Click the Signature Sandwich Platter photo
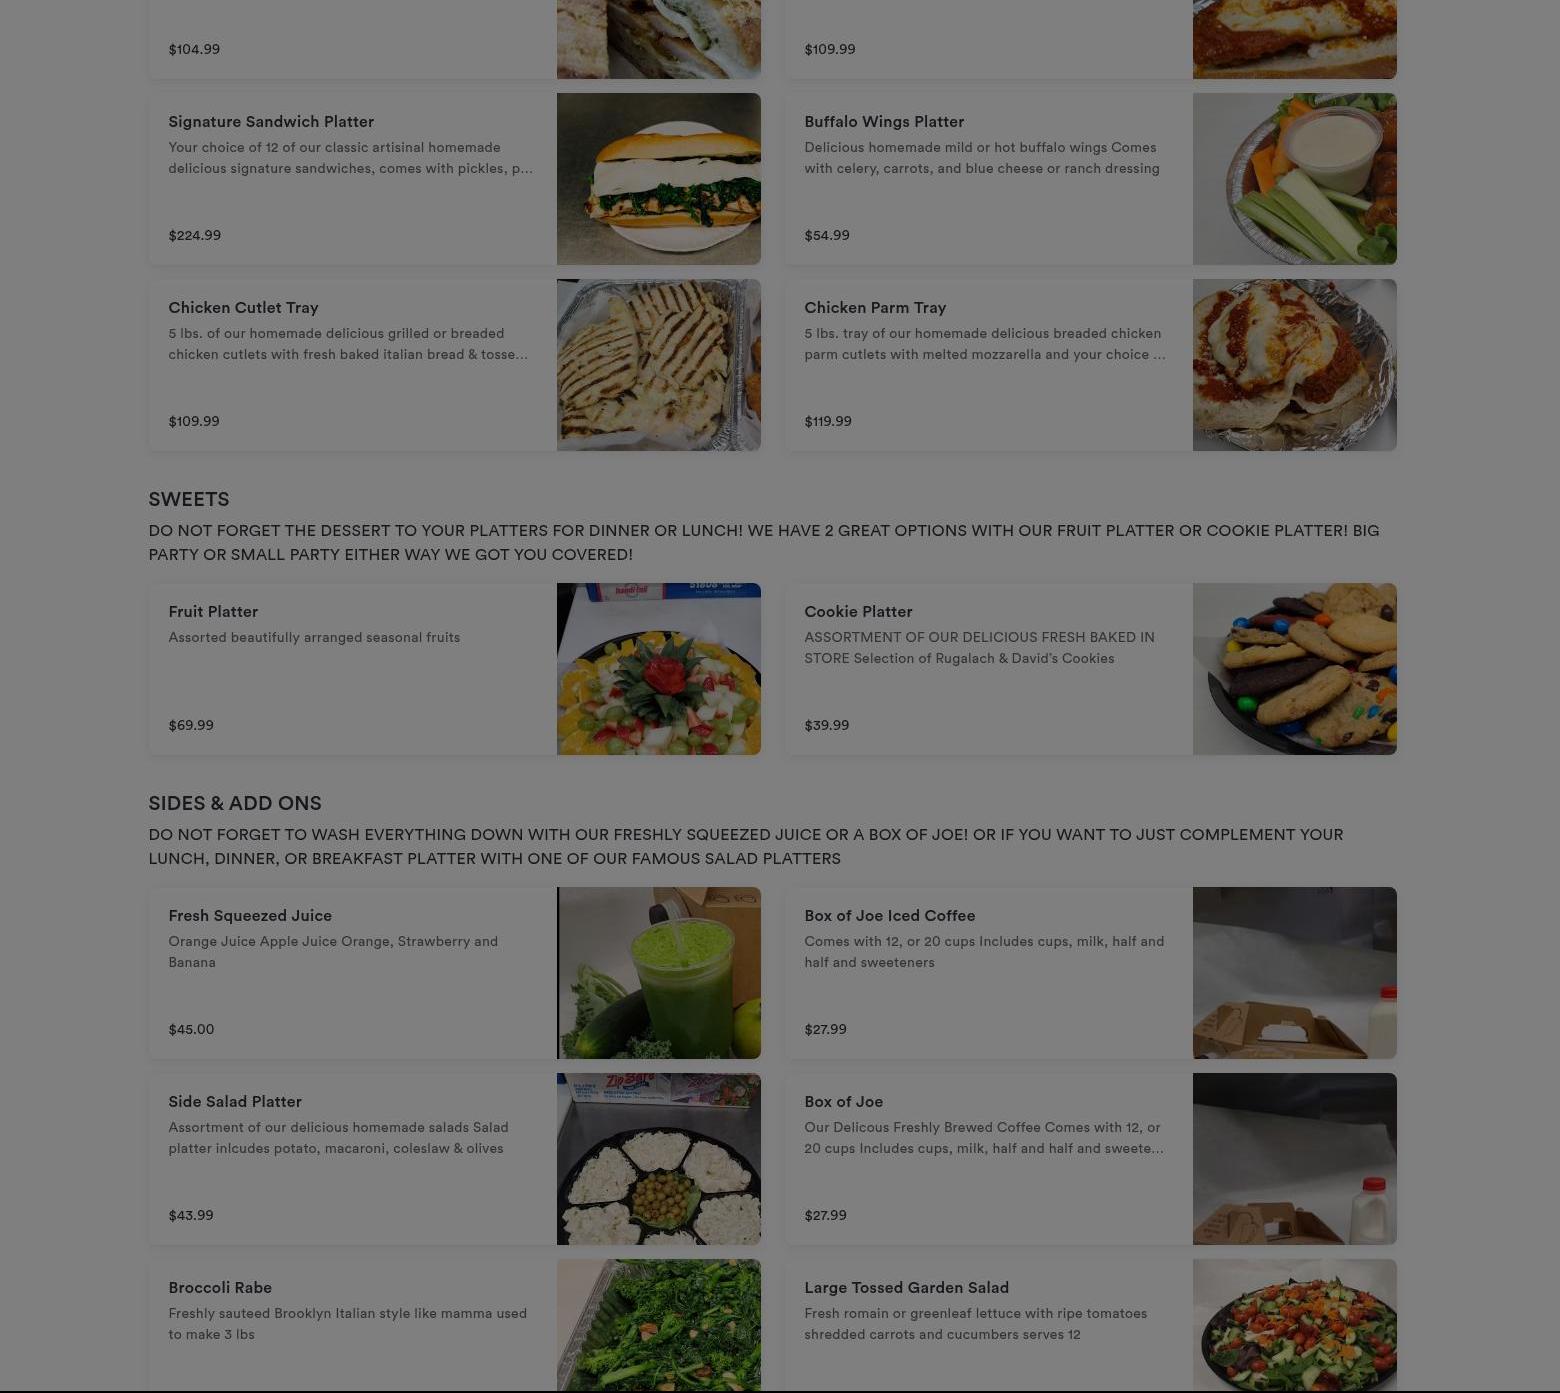 tap(658, 179)
